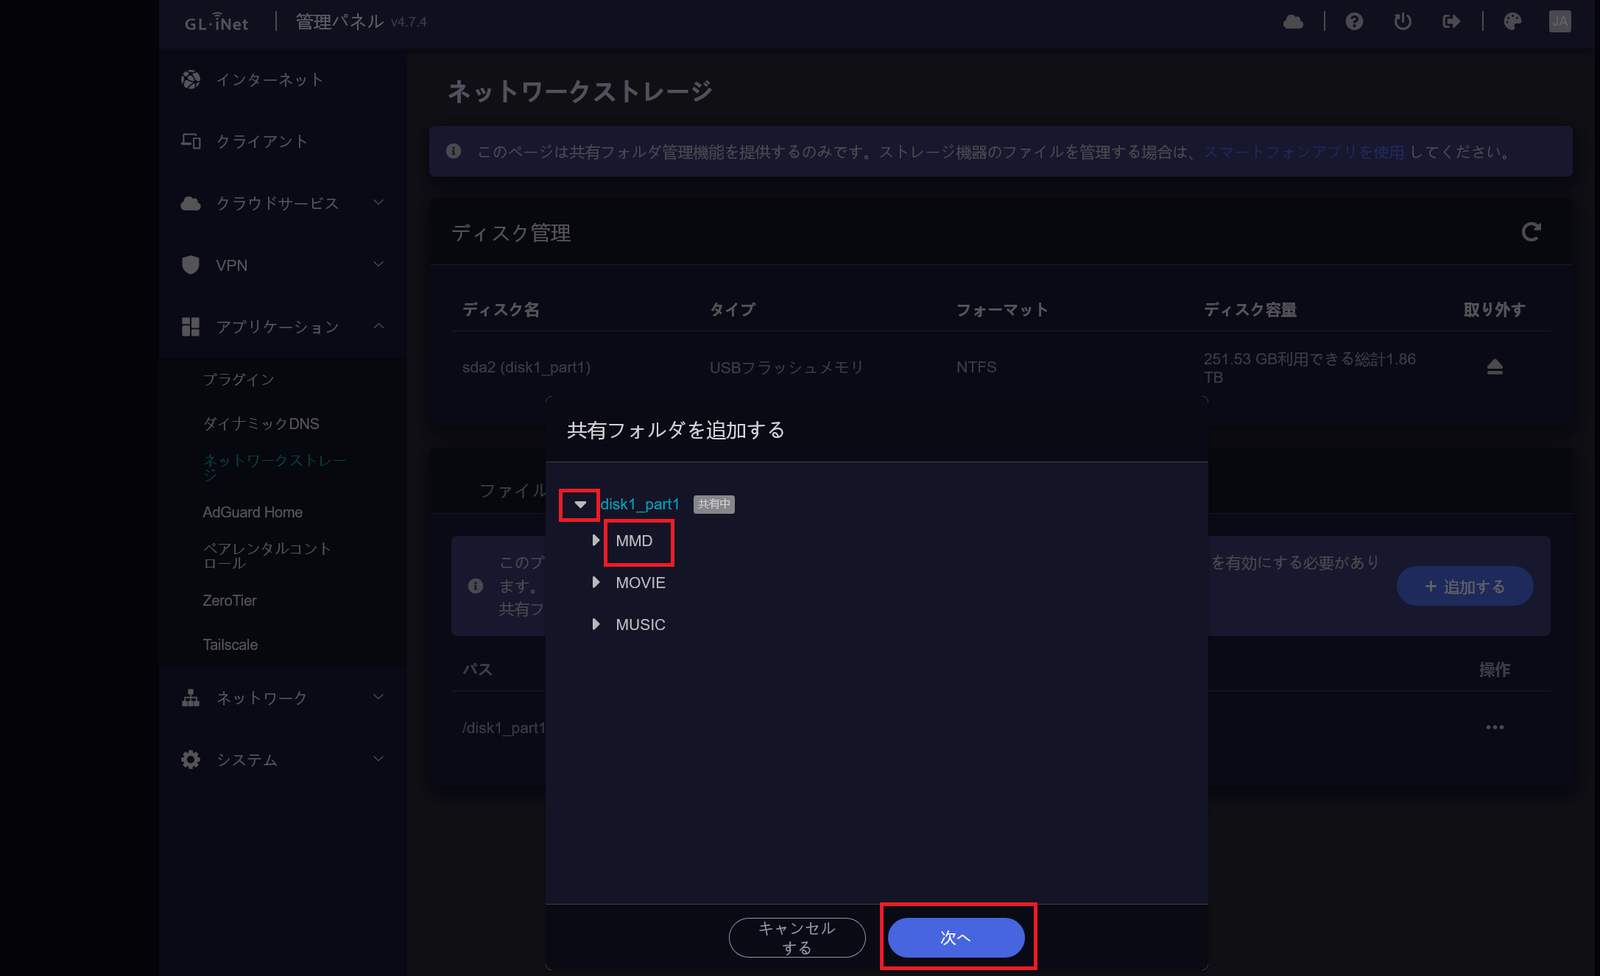Open the cloud status icon in top bar
This screenshot has height=976, width=1600.
(x=1293, y=21)
